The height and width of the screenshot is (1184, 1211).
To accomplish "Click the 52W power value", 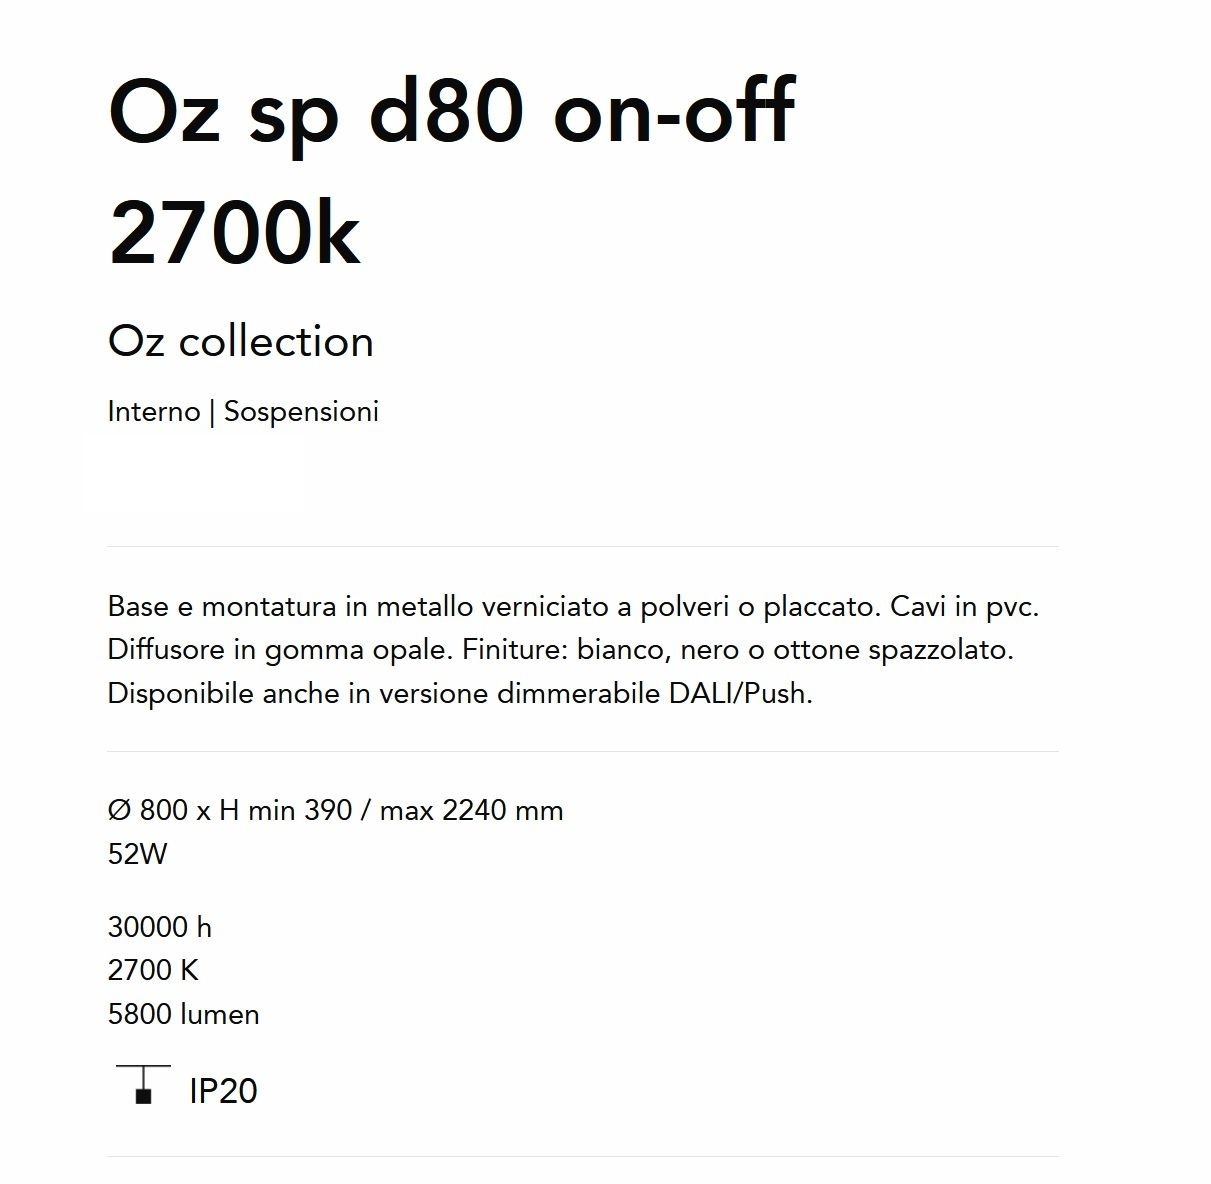I will click(x=138, y=854).
